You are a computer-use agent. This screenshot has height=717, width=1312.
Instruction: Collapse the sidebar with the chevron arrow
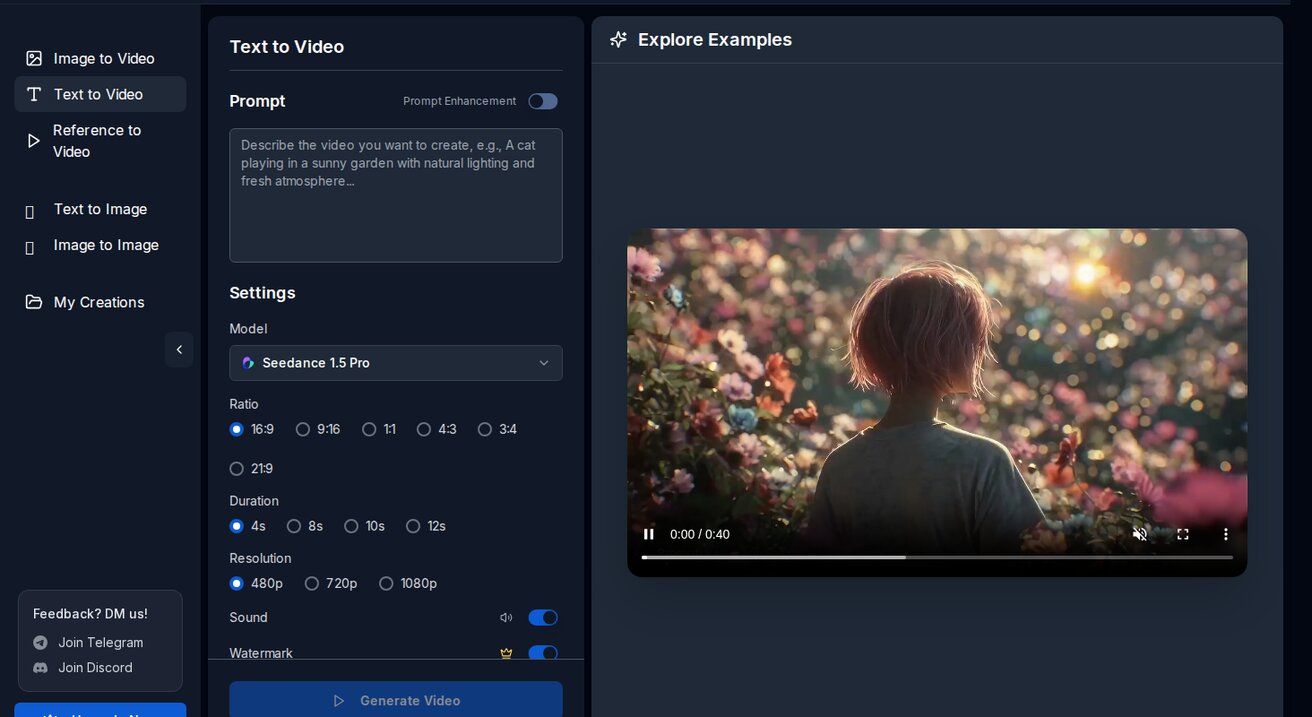pos(179,349)
